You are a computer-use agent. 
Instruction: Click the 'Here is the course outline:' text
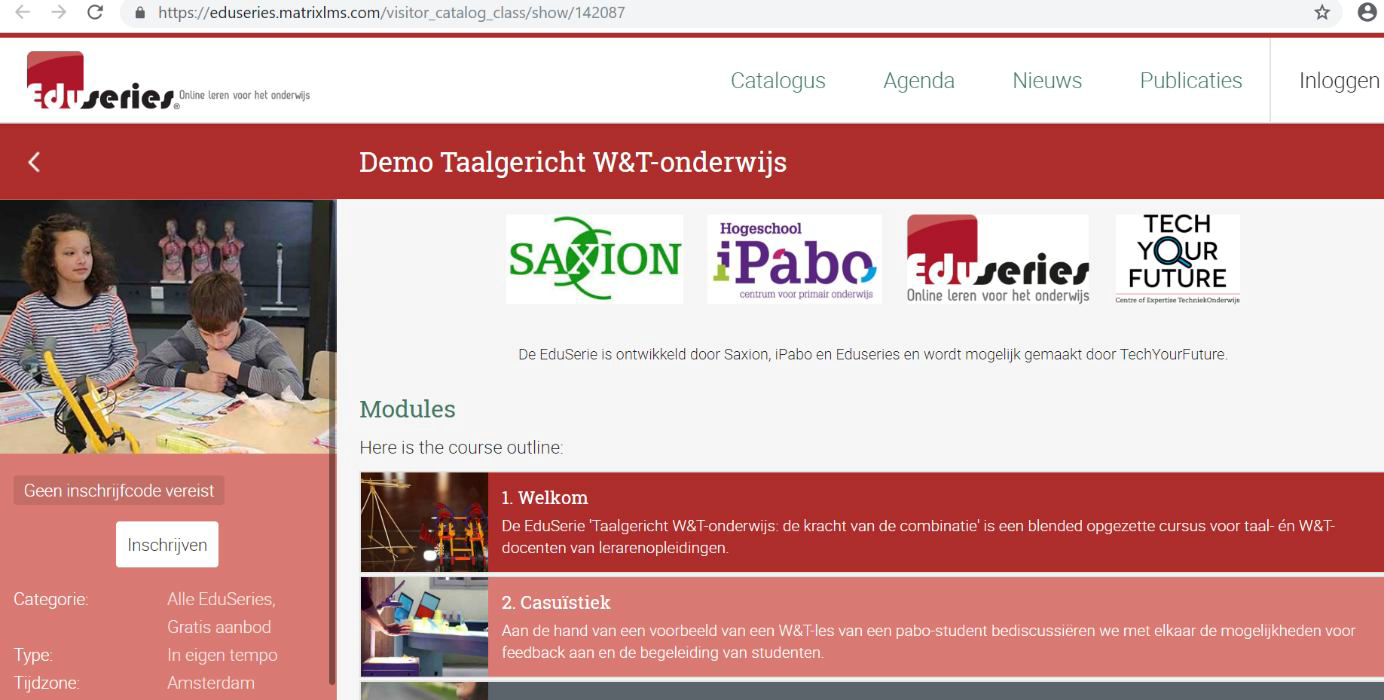tap(461, 447)
